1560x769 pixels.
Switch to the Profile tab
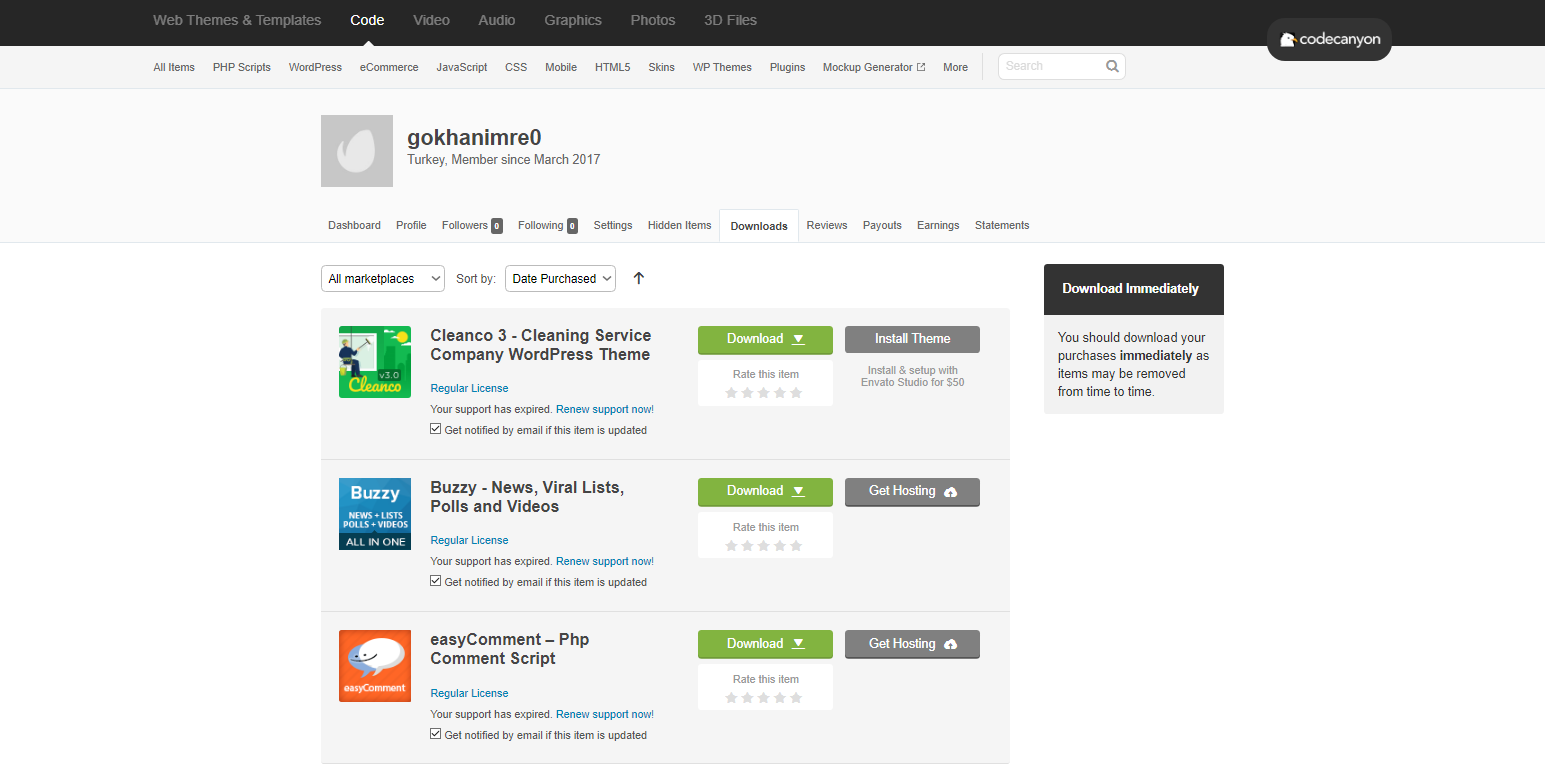pos(411,225)
